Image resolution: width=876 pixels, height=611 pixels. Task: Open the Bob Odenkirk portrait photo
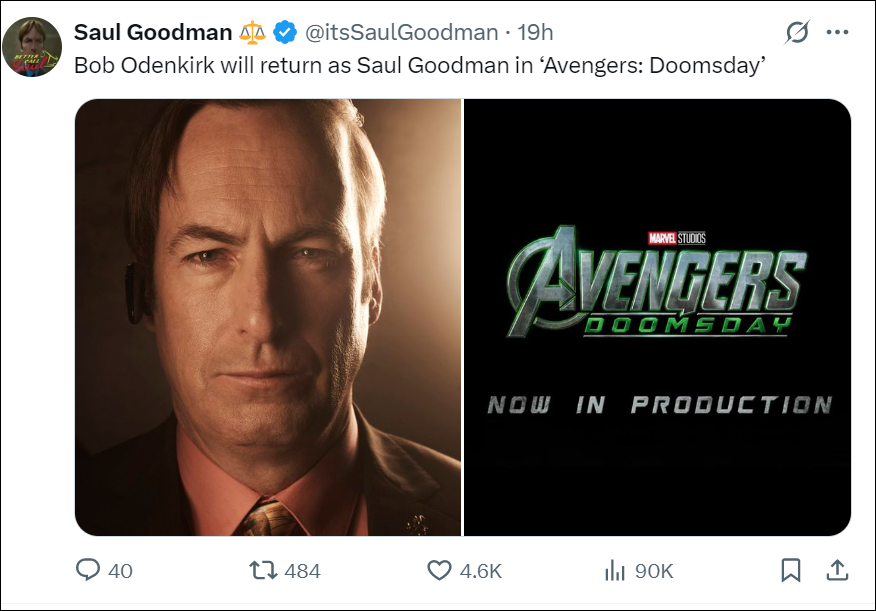268,317
